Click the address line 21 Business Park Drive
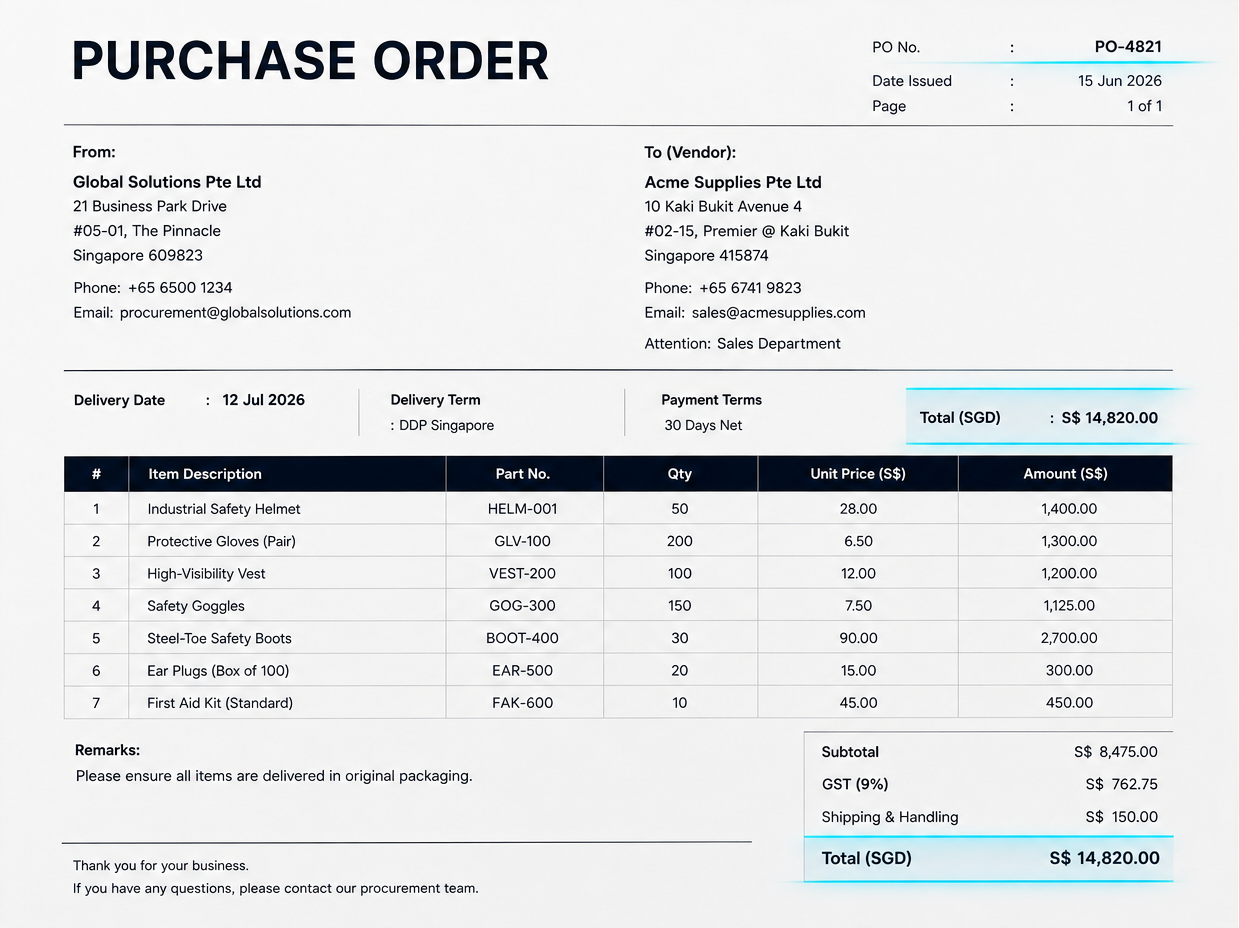1239x928 pixels. click(150, 207)
